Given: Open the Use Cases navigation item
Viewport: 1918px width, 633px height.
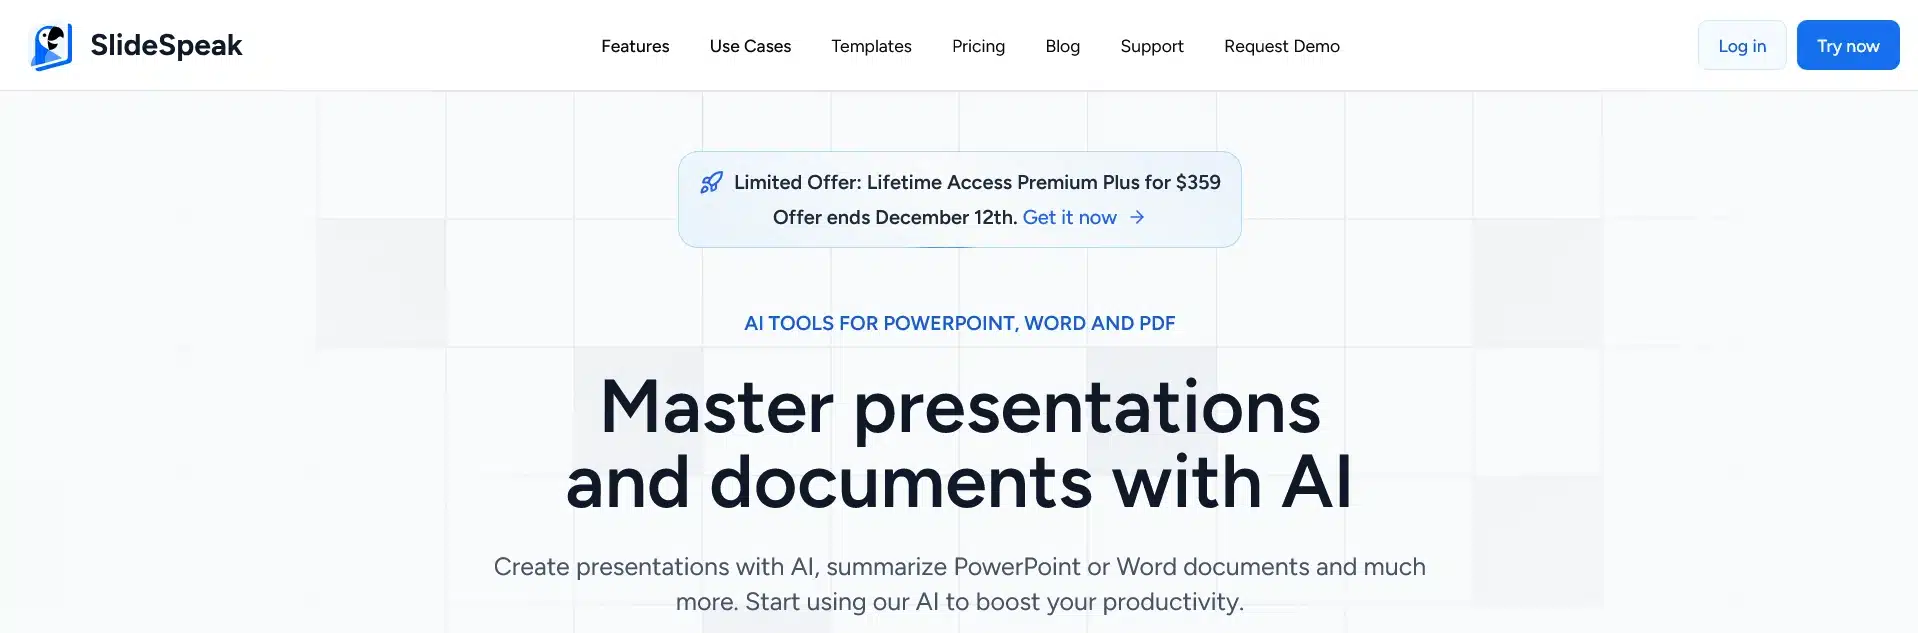Looking at the screenshot, I should 750,46.
